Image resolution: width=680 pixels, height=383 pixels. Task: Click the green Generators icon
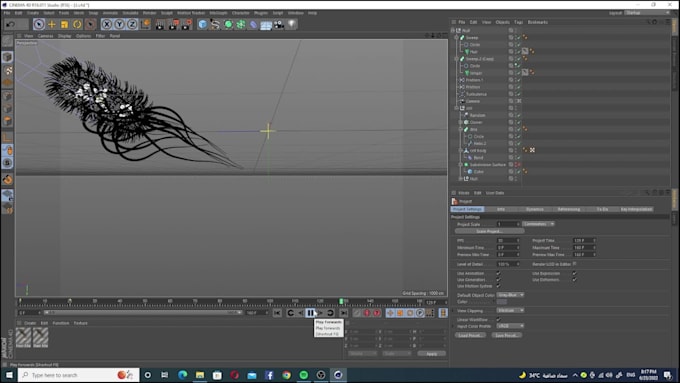[228, 25]
